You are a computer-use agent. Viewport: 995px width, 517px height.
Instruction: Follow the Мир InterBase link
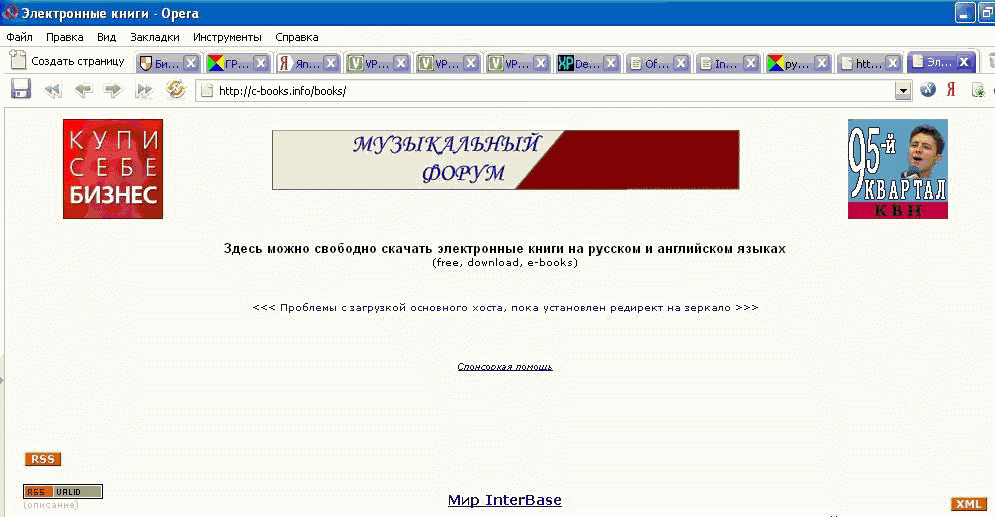504,500
